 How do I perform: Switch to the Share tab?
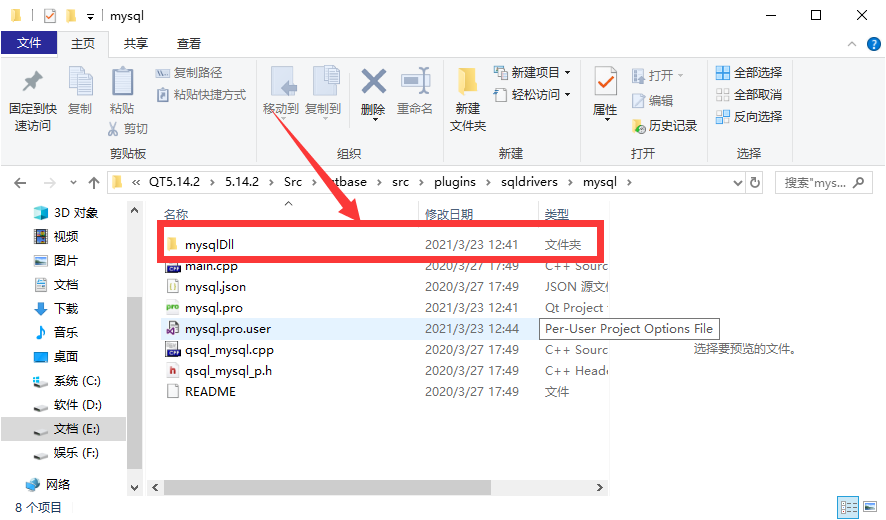click(x=136, y=44)
